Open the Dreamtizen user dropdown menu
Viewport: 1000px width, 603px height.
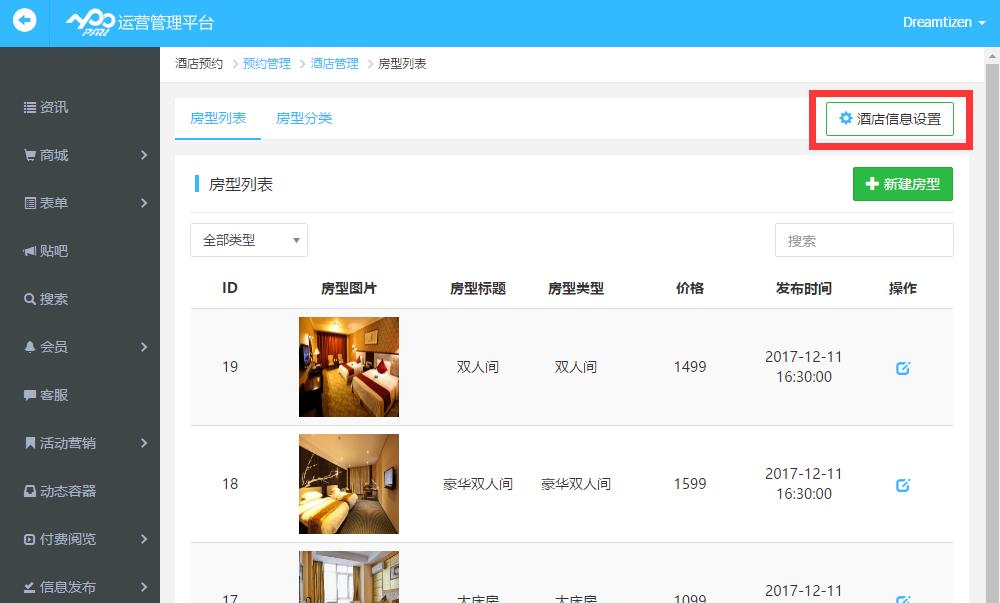pyautogui.click(x=943, y=22)
